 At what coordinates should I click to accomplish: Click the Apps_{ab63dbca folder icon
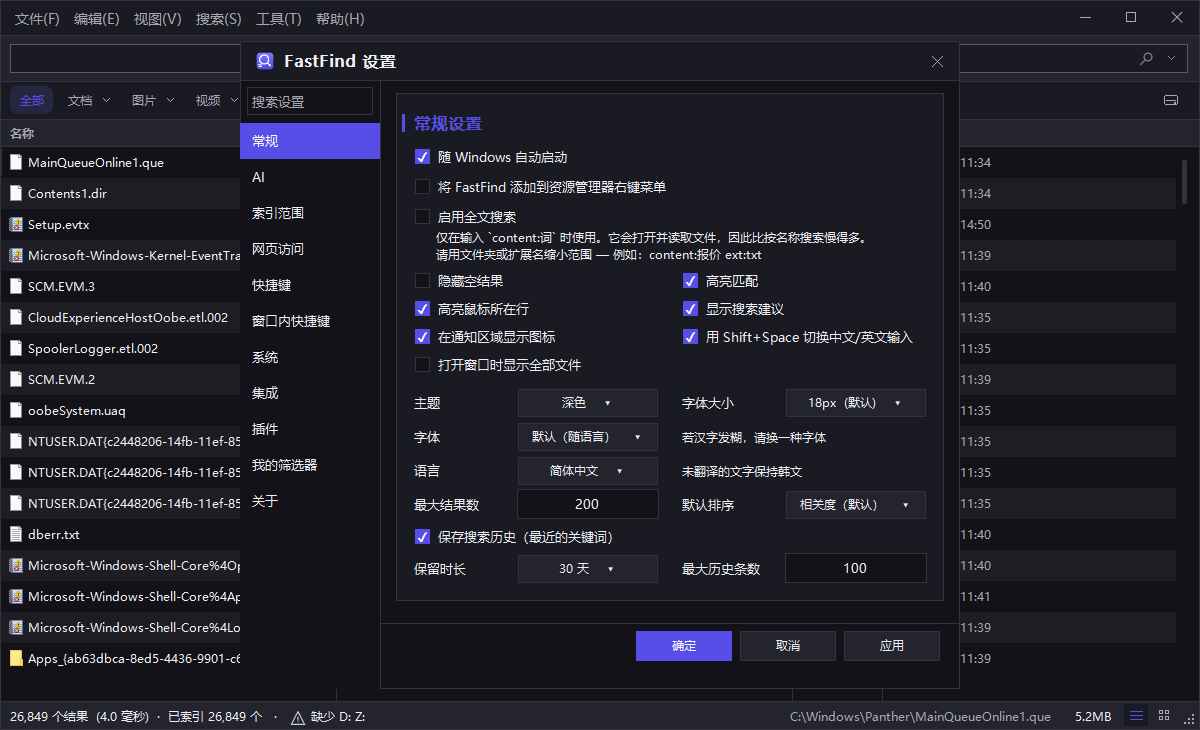click(16, 658)
